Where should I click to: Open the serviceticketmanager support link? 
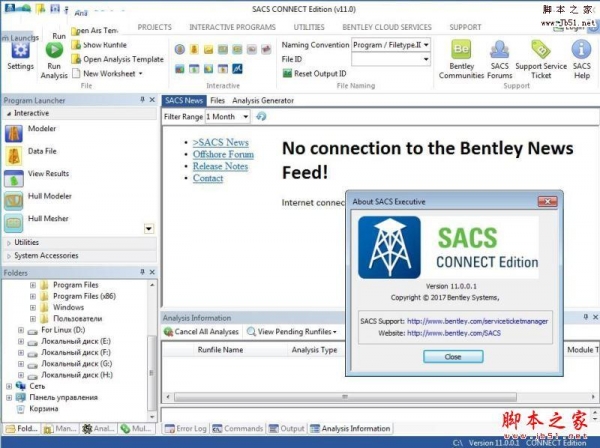(x=477, y=321)
